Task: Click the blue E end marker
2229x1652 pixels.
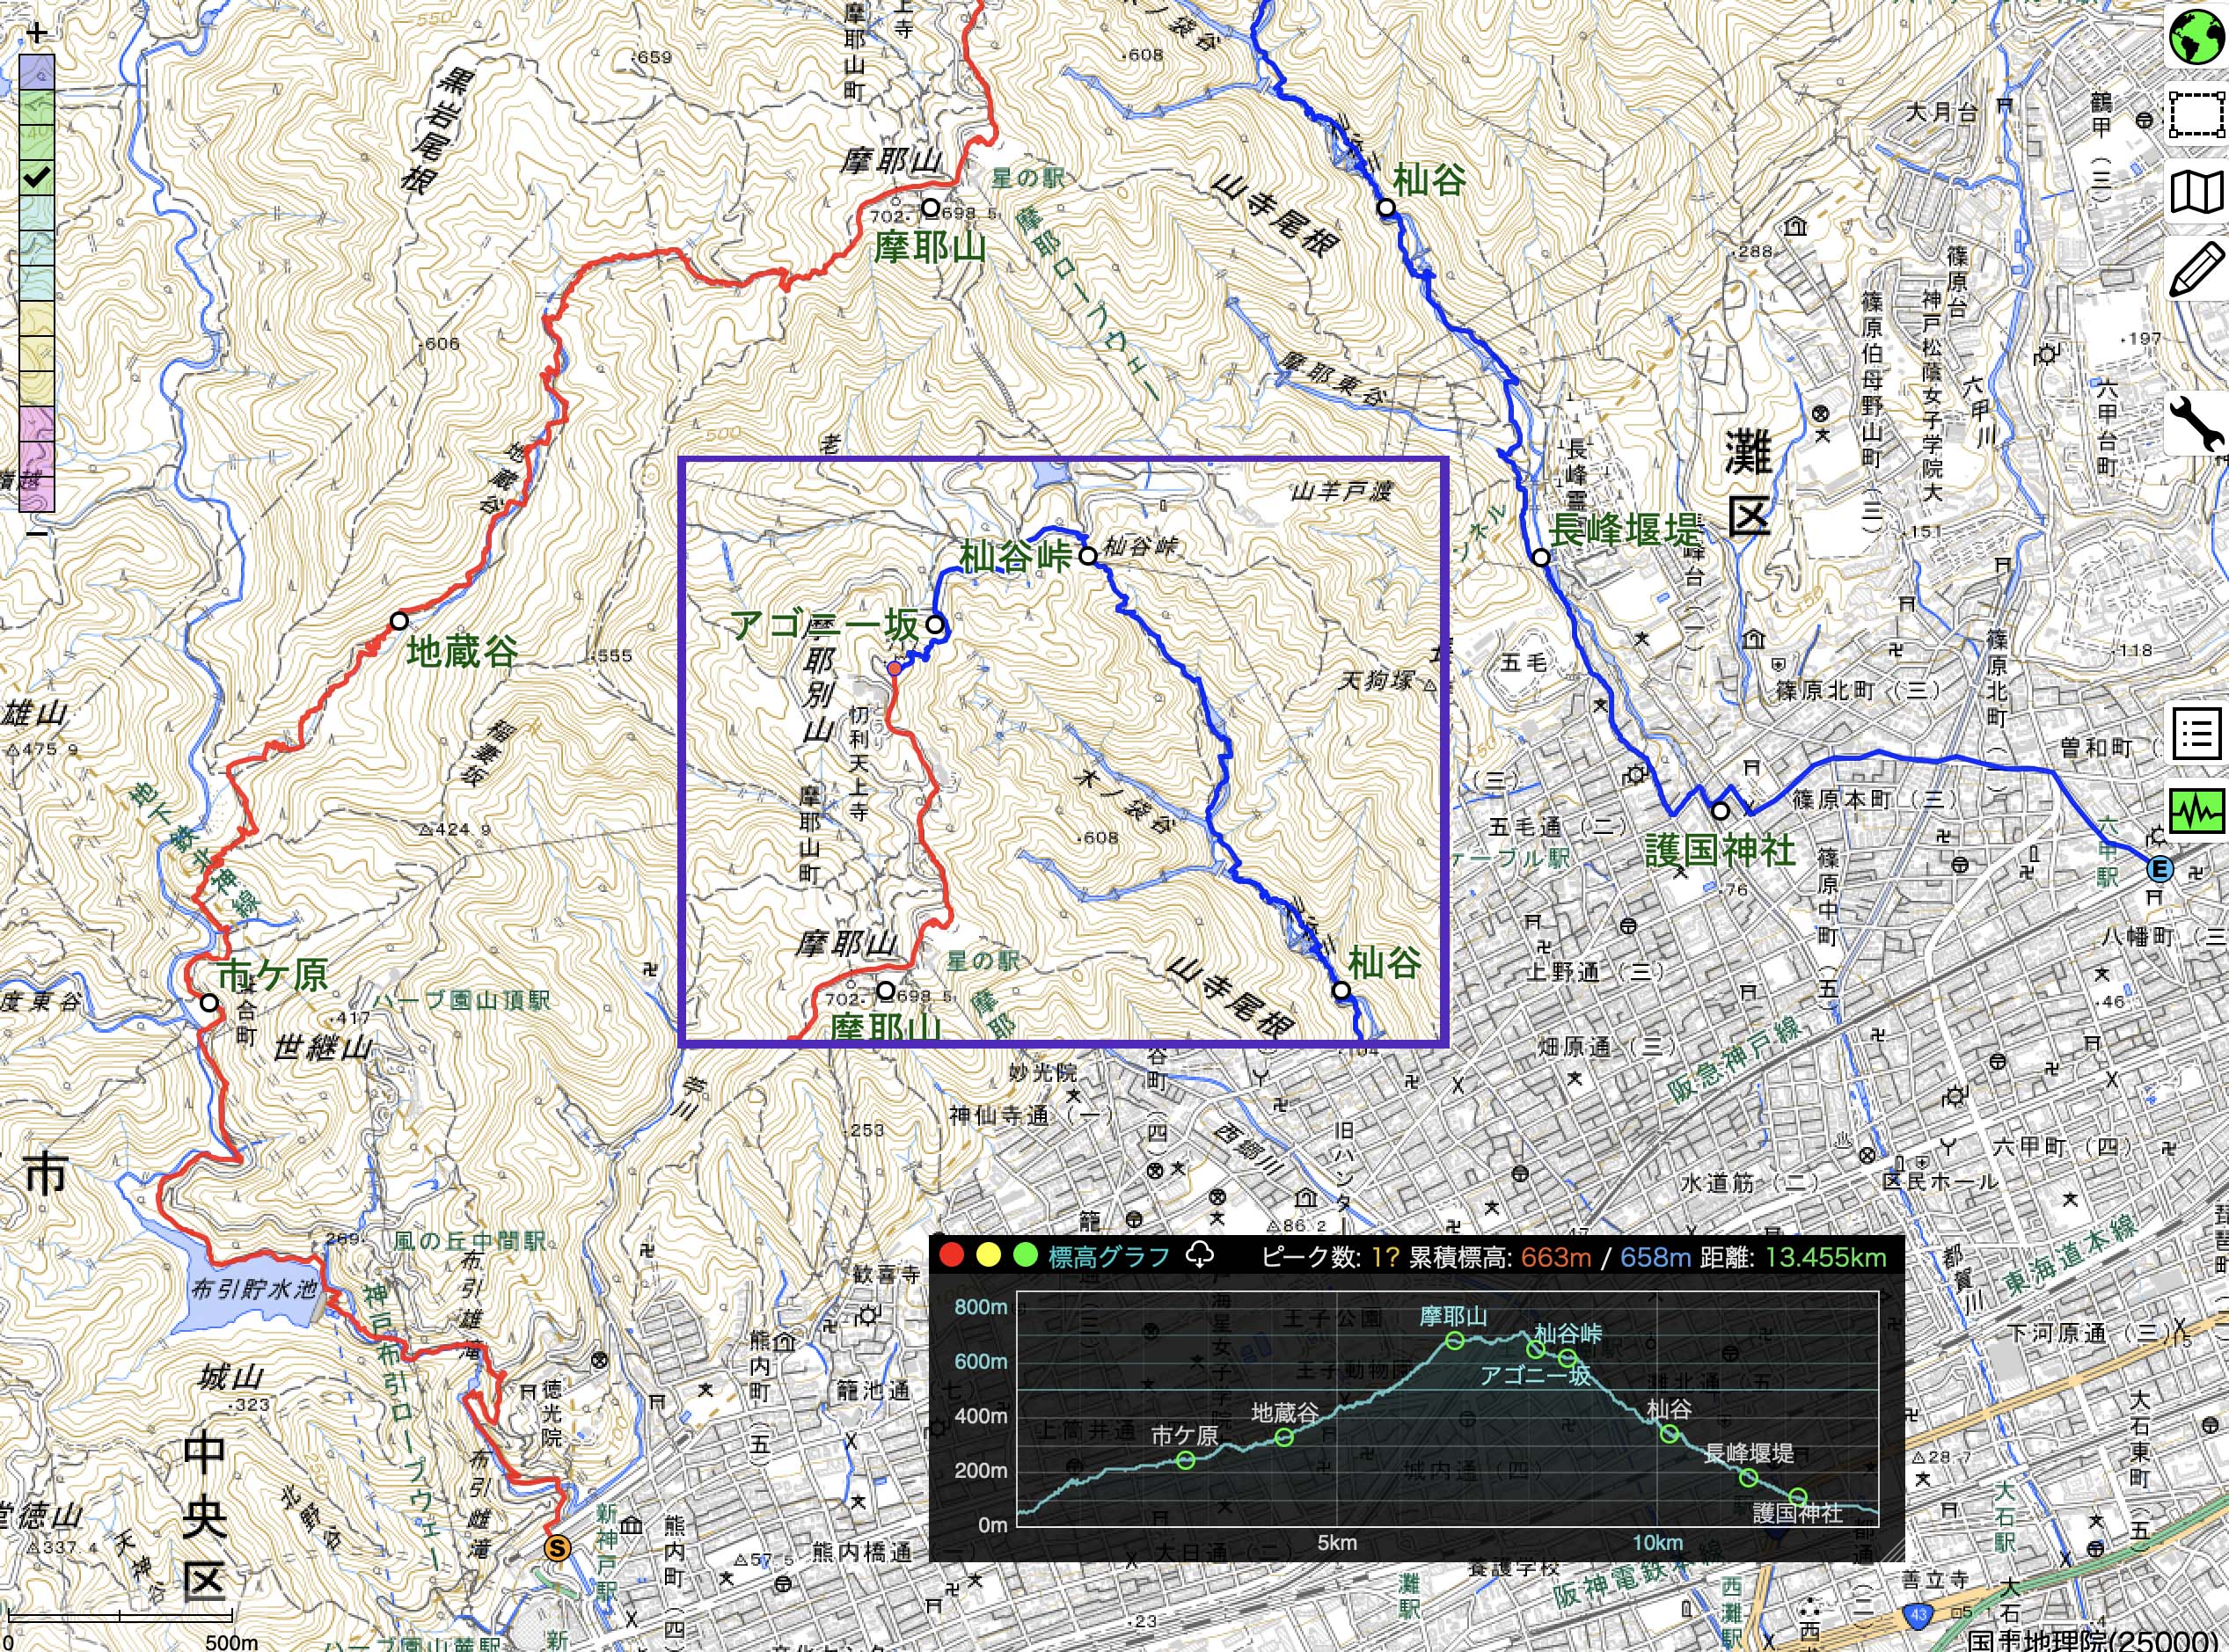Action: point(2159,869)
